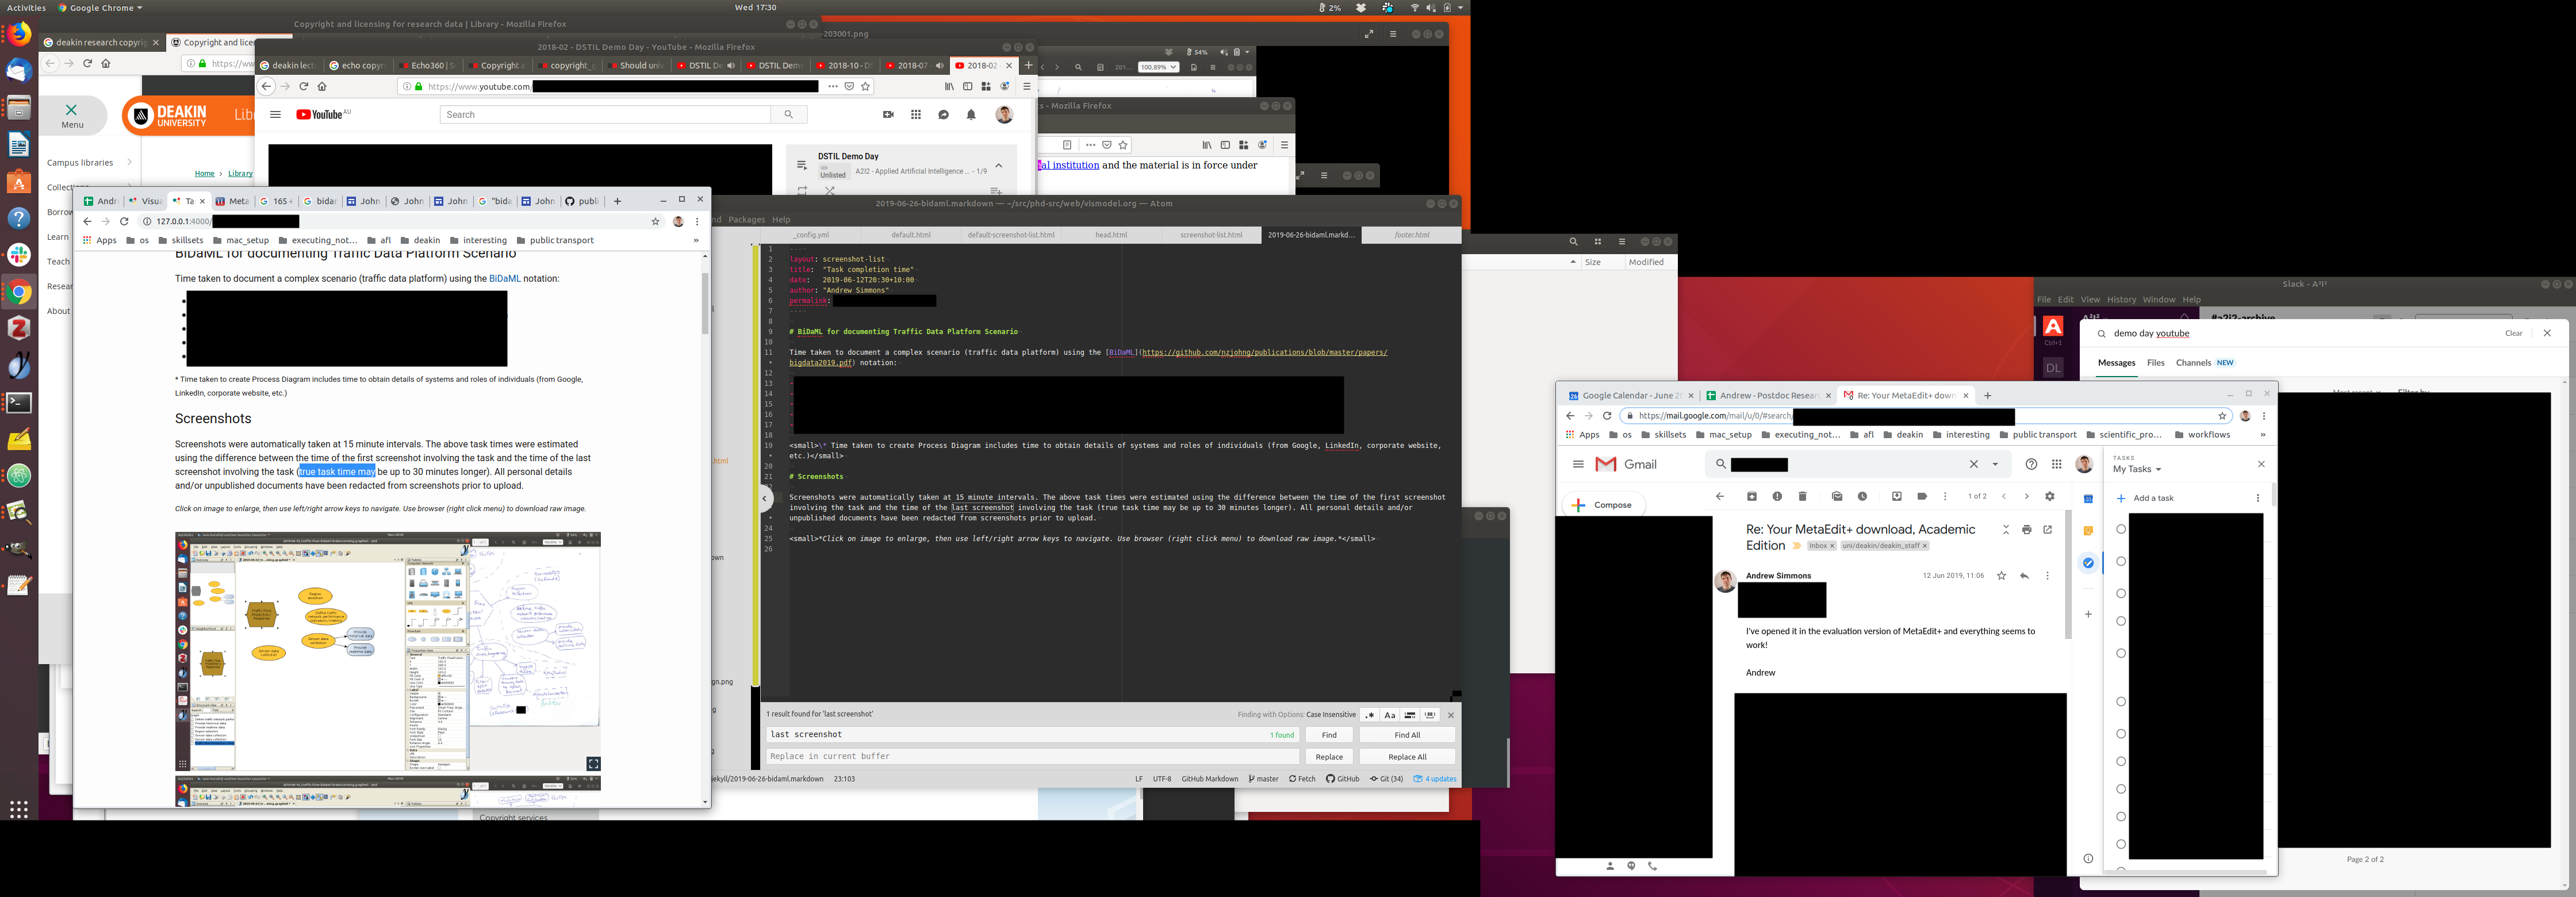Open the YouTube notifications bell

tap(970, 115)
